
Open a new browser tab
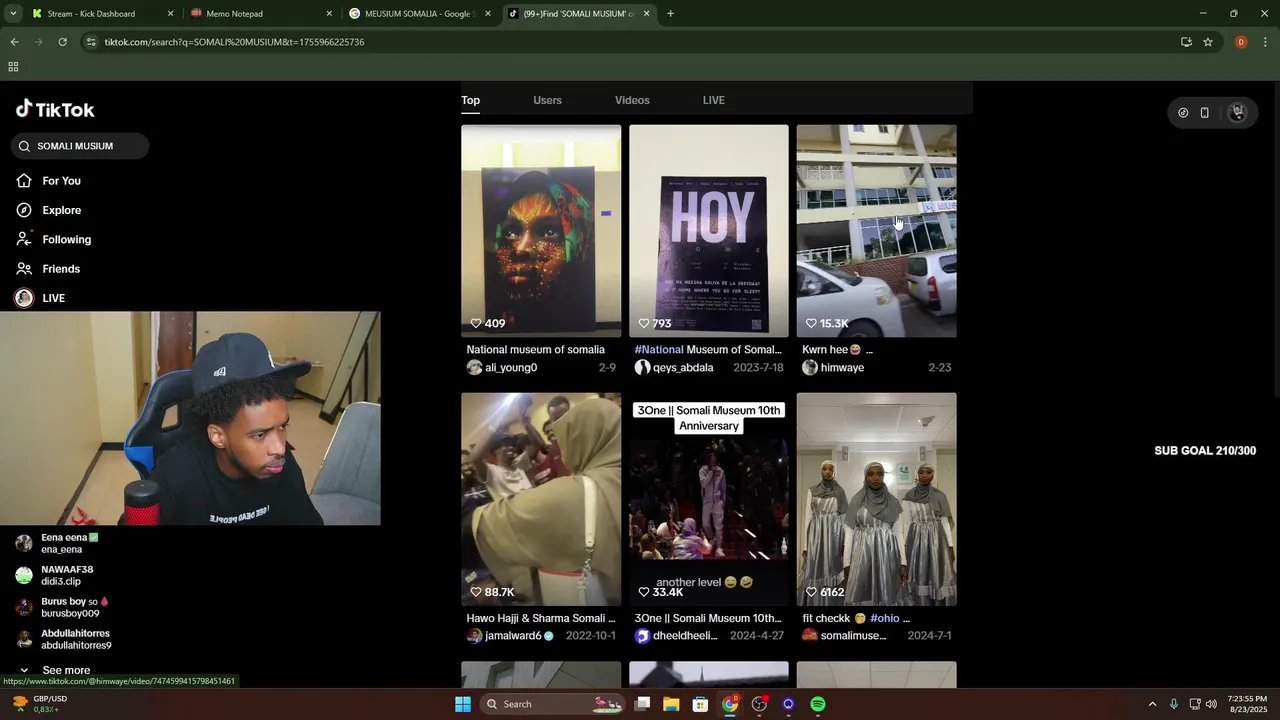click(x=670, y=14)
